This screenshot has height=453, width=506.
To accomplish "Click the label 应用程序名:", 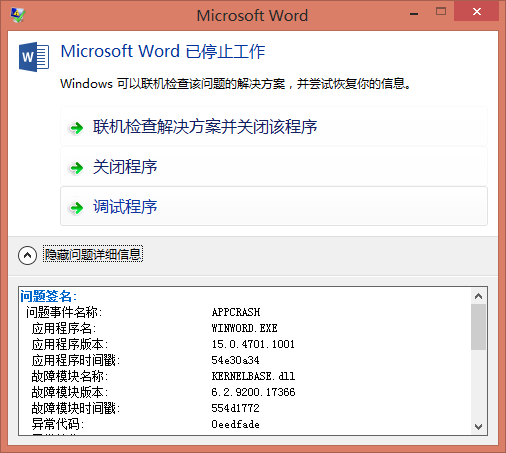I will click(x=64, y=328).
